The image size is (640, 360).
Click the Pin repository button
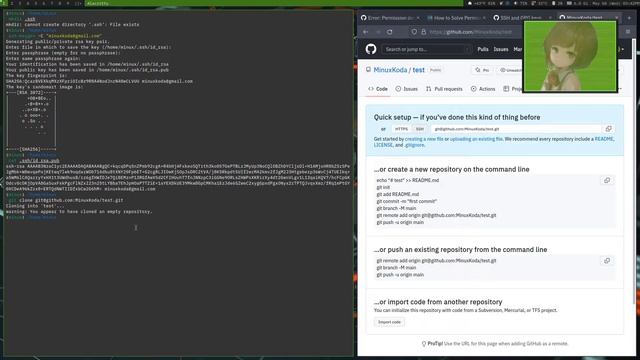coord(482,70)
